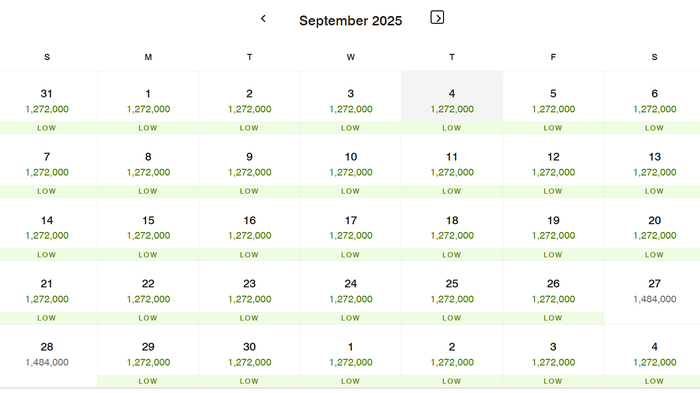Screen dimensions: 700x393
Task: Pick October 1 Wednesday cell
Action: point(351,356)
